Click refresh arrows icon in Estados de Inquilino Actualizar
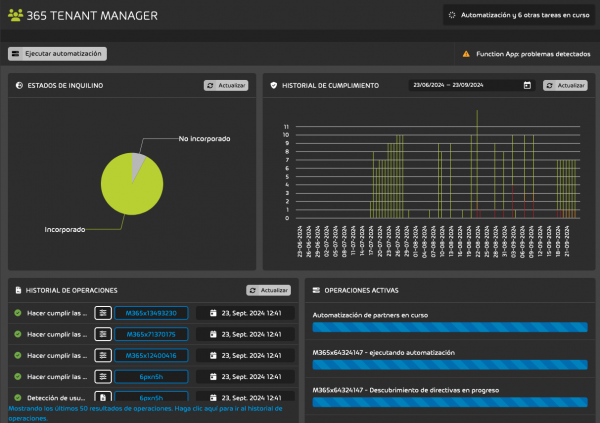This screenshot has height=423, width=600. (210, 85)
